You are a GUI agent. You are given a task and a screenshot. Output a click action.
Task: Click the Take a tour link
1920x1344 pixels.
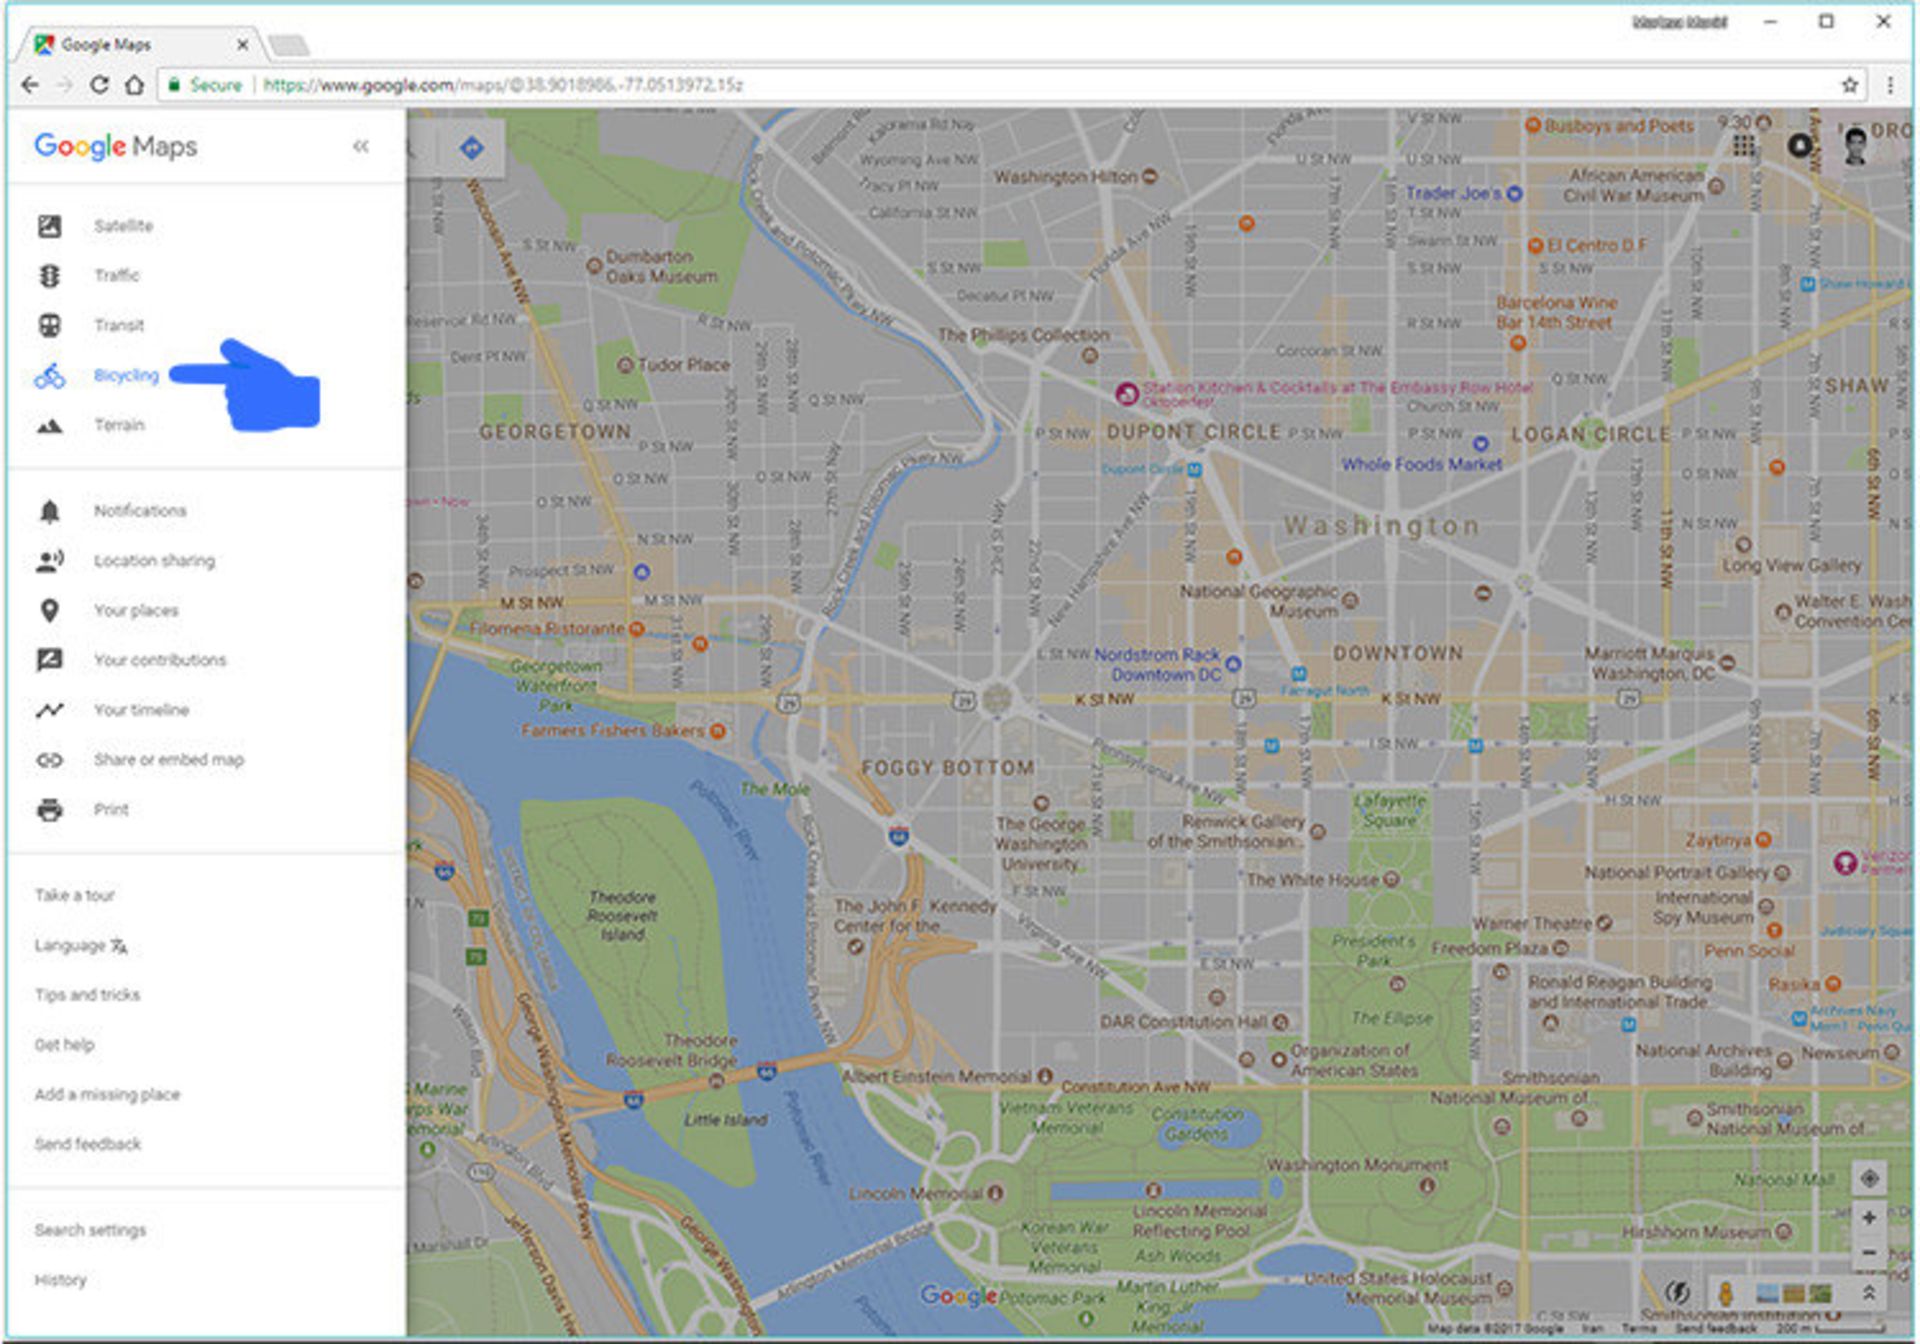(74, 895)
